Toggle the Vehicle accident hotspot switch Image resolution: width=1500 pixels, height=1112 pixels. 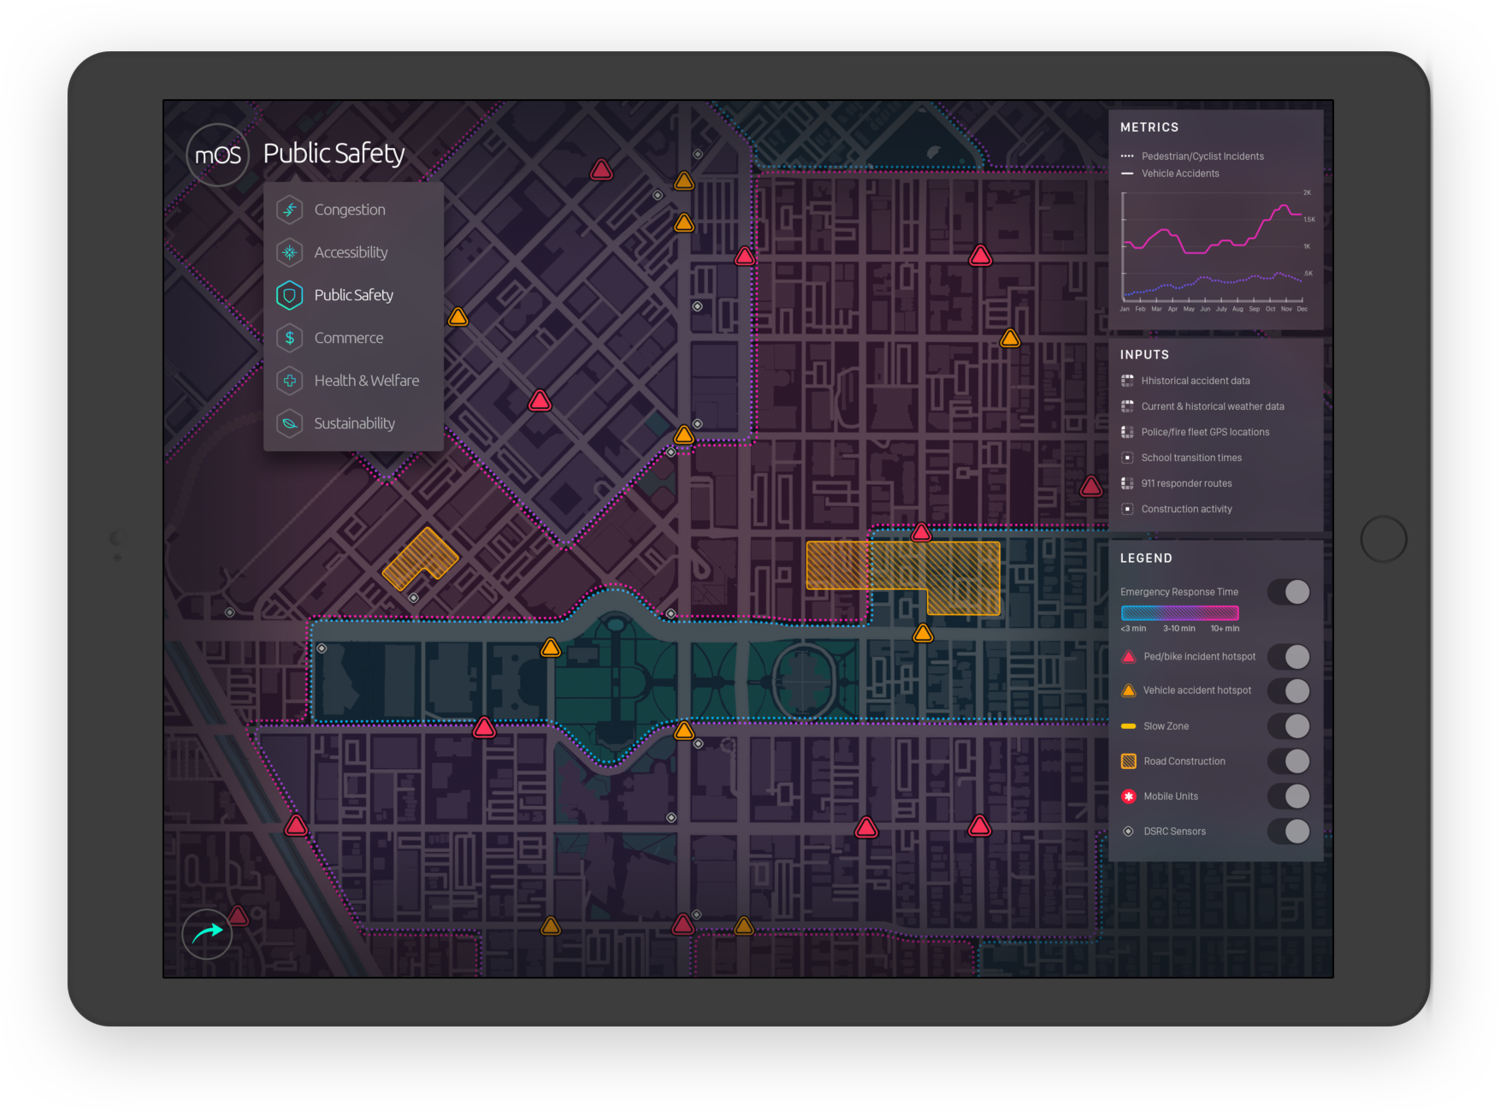pos(1289,691)
